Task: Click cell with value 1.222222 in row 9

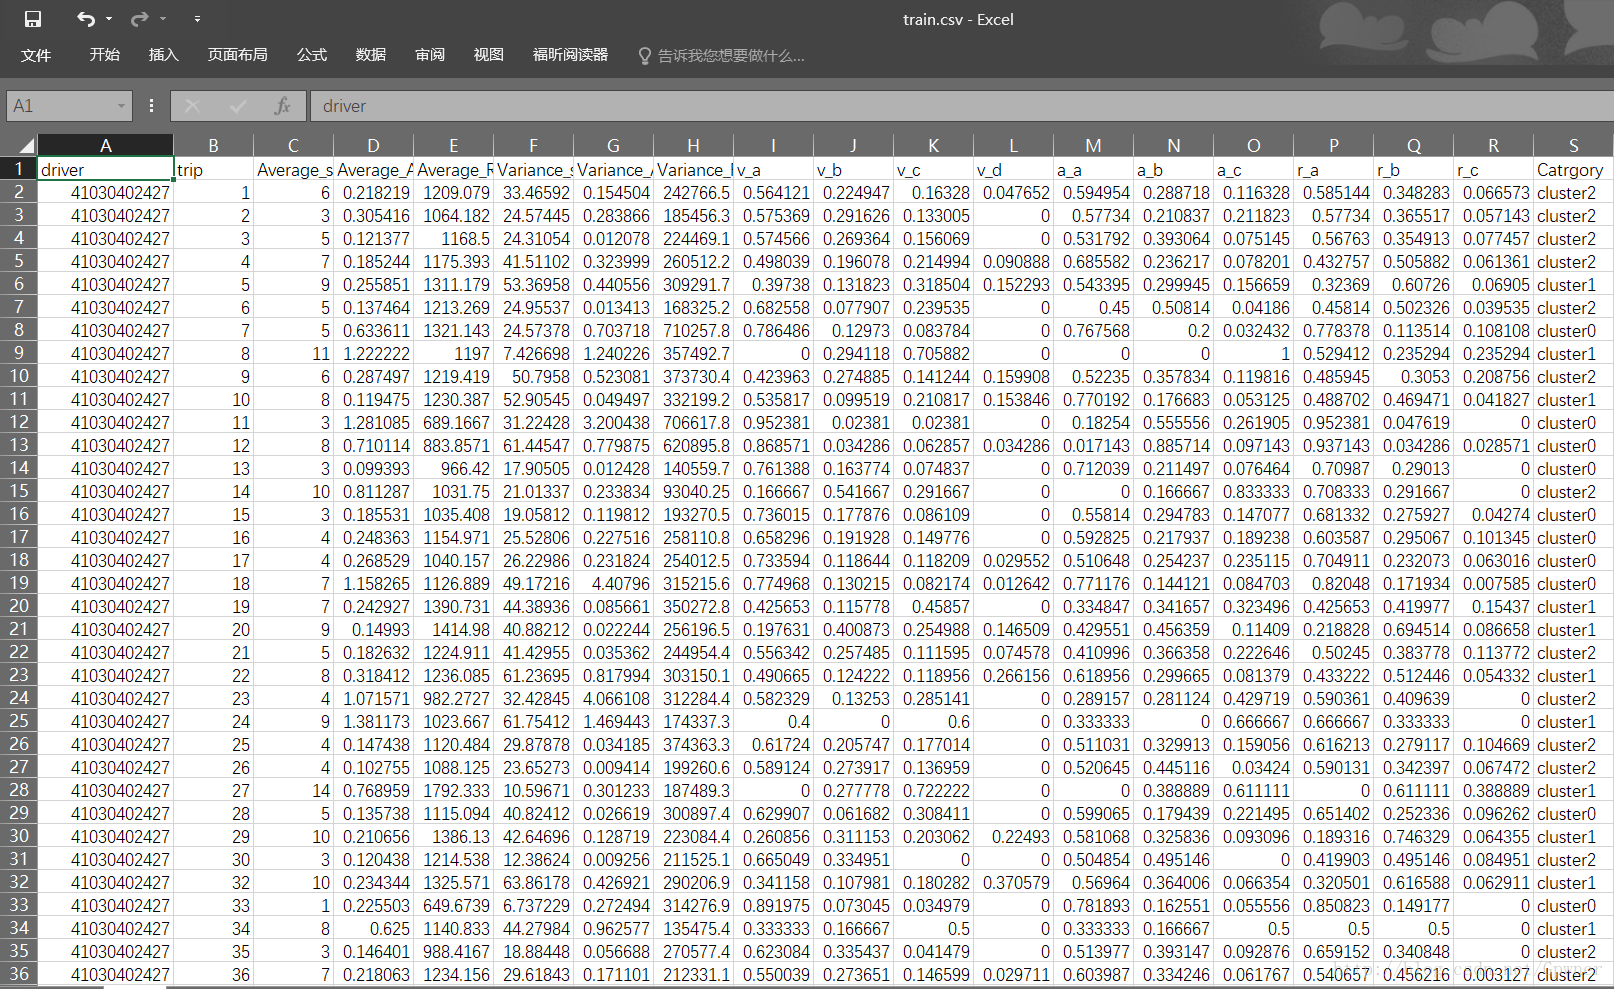Action: [373, 353]
